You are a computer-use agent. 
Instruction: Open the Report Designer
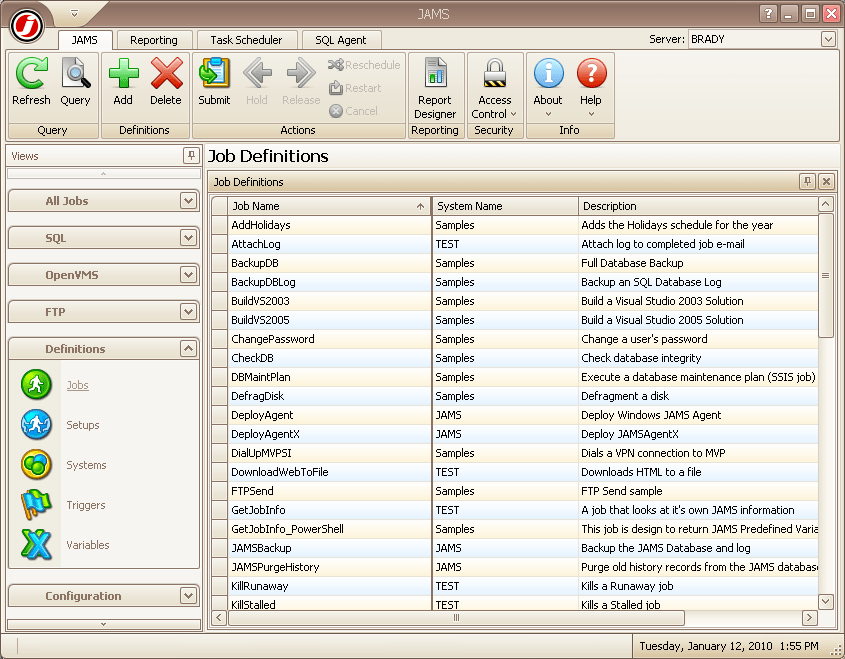coord(435,88)
